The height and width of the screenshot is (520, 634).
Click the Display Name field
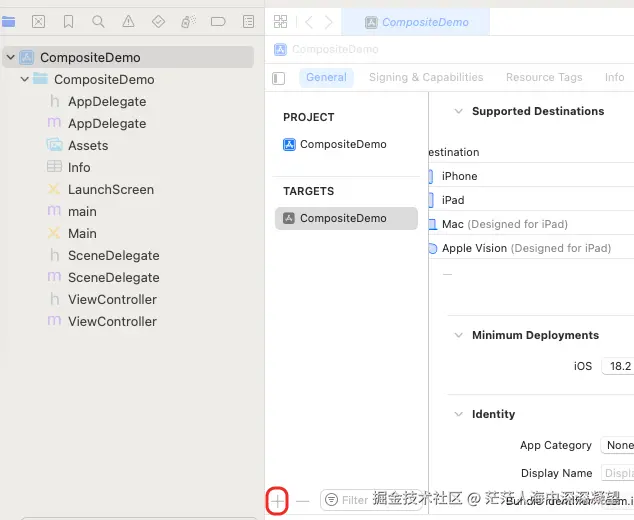click(617, 473)
